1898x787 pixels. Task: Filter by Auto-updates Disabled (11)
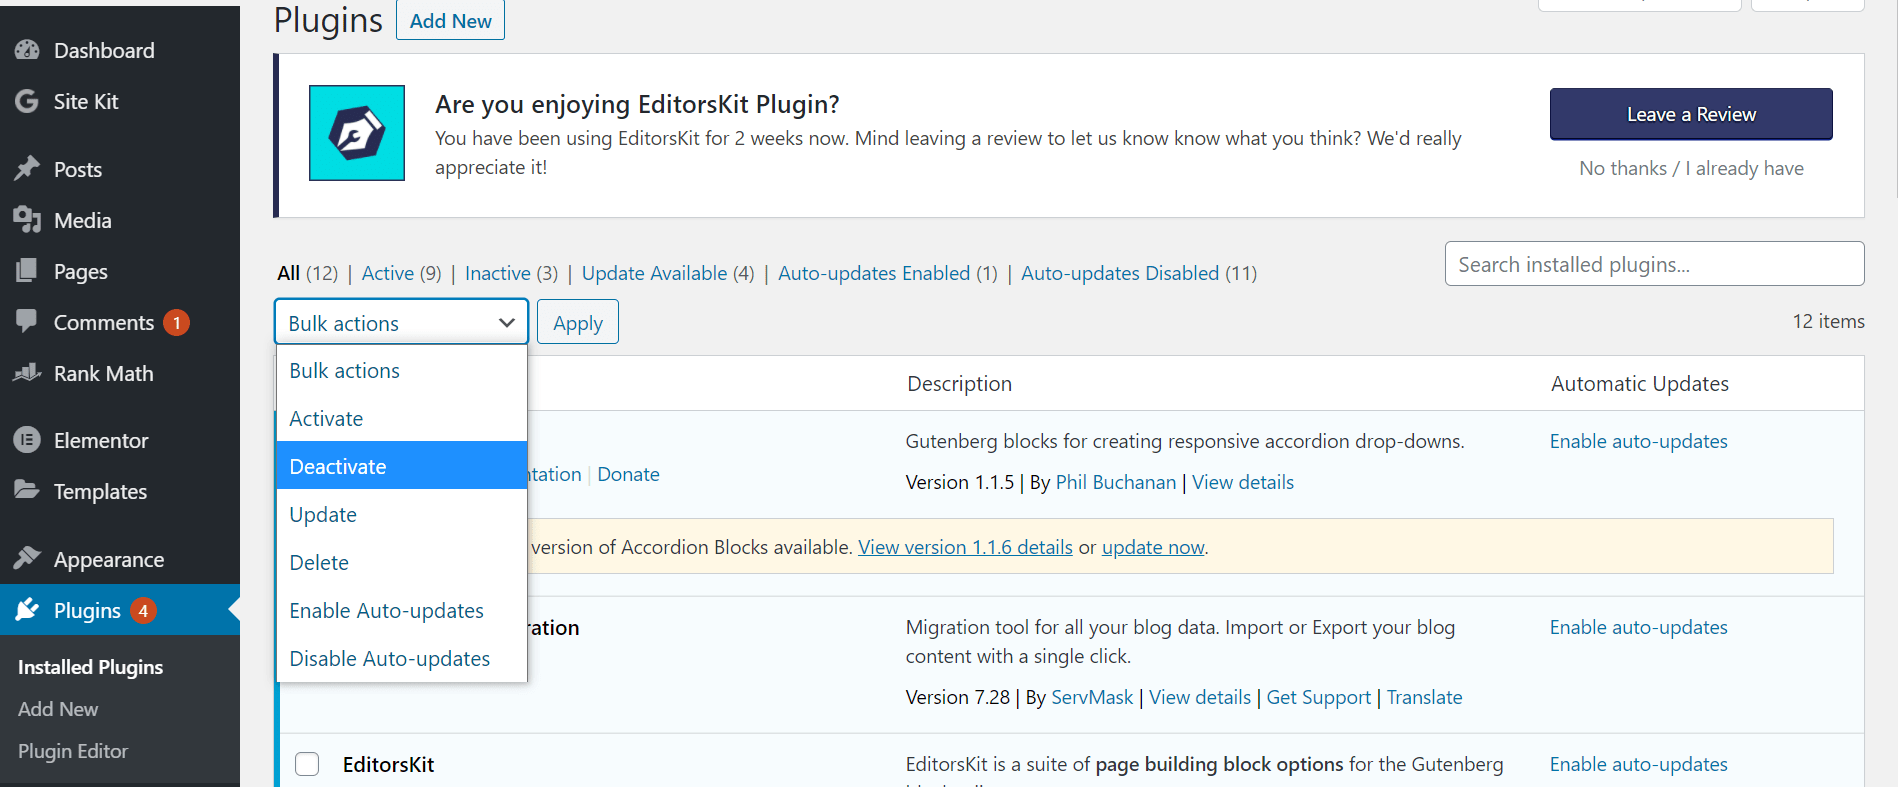pyautogui.click(x=1139, y=273)
